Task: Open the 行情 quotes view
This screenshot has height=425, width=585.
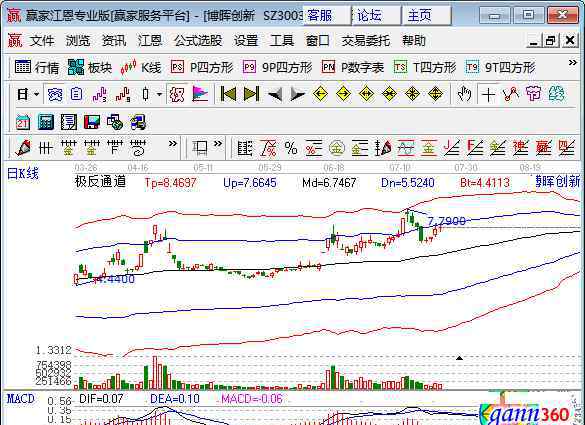Action: tap(37, 68)
